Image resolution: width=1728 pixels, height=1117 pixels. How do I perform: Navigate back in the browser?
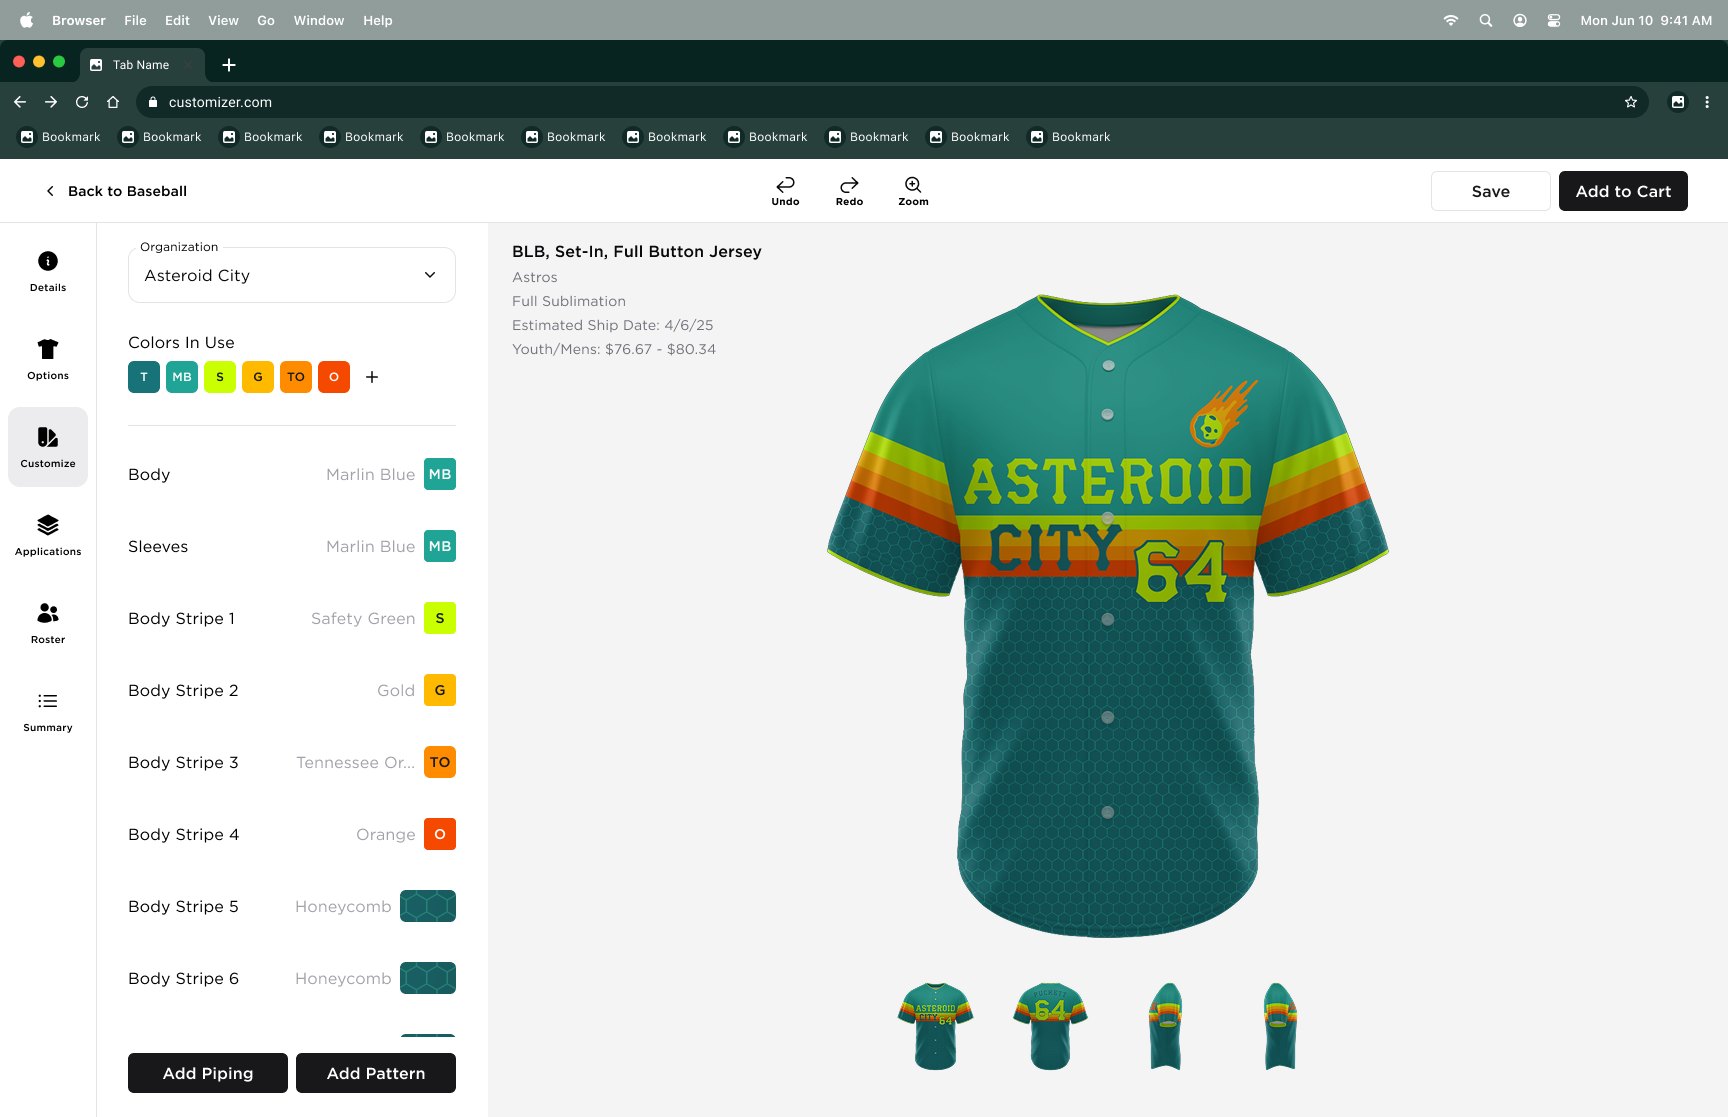[20, 102]
